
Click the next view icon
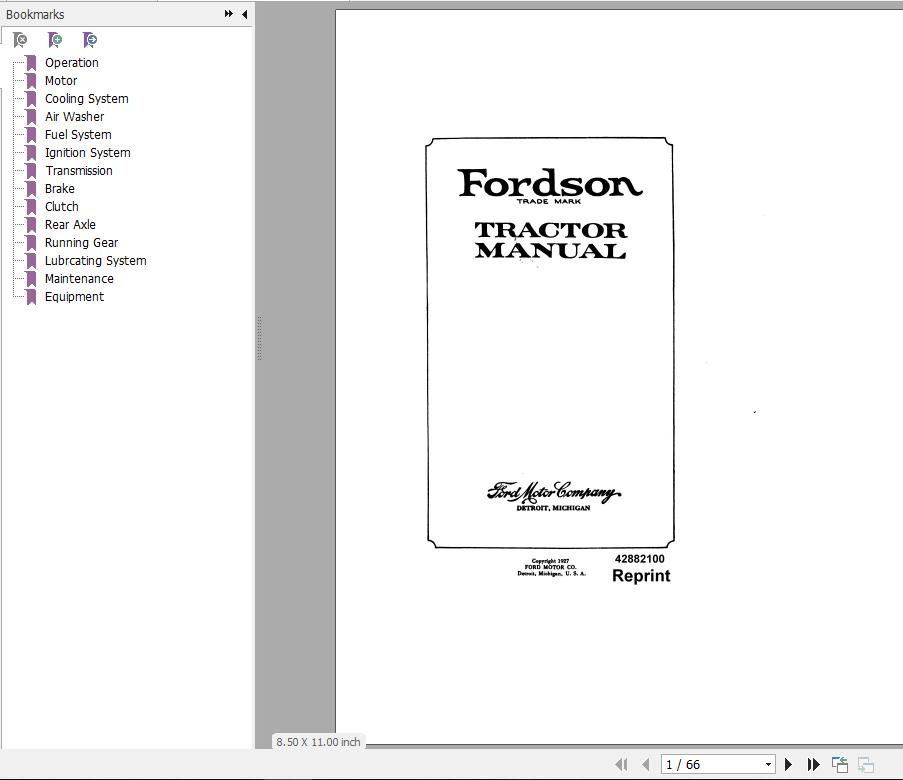pyautogui.click(x=863, y=763)
